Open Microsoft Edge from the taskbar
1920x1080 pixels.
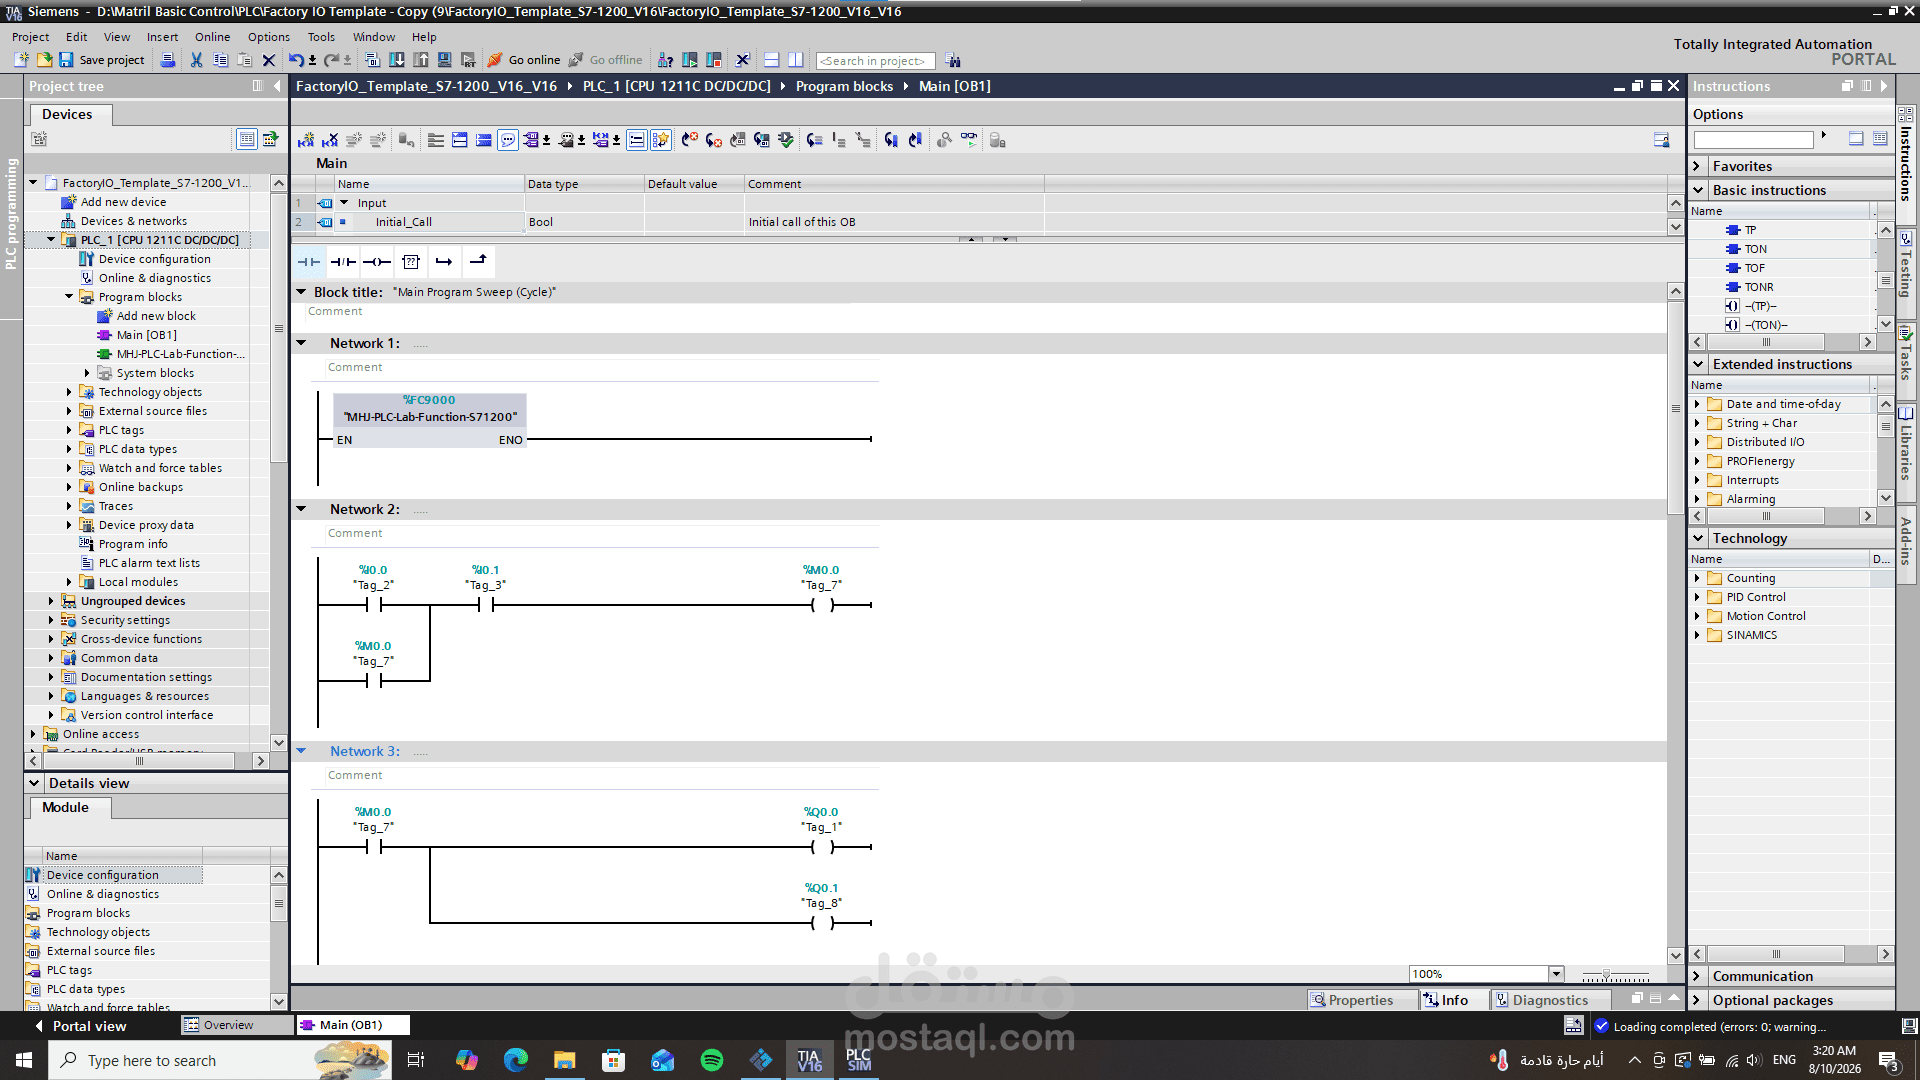click(516, 1060)
